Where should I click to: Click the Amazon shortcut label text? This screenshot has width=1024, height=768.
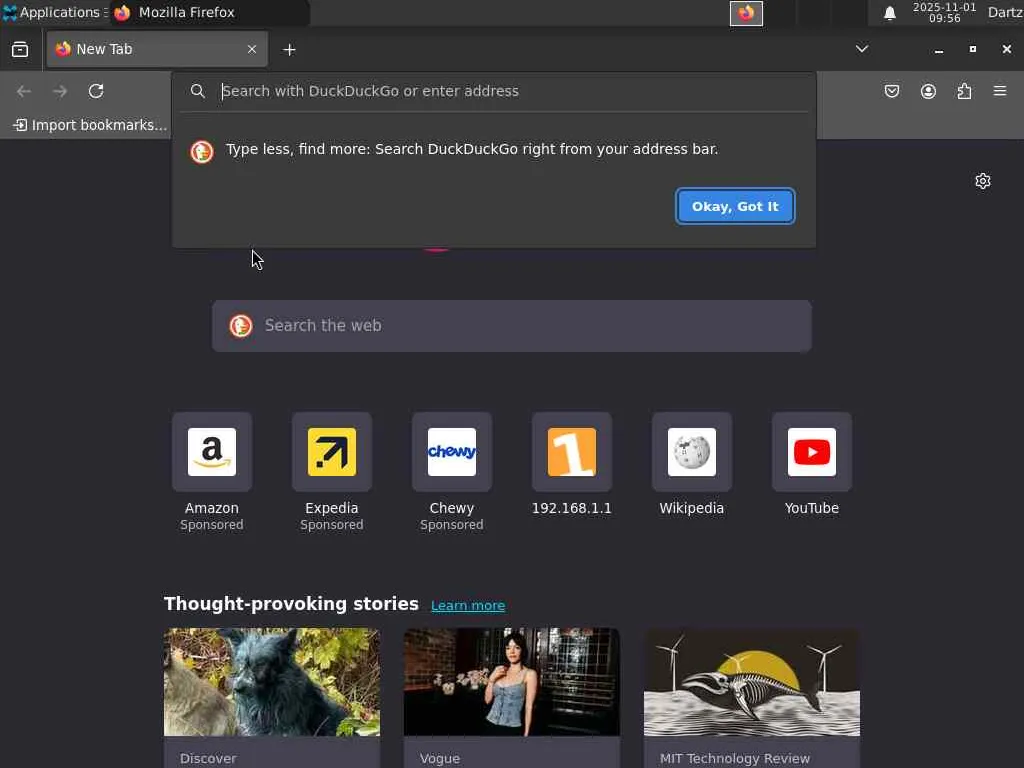tap(212, 508)
